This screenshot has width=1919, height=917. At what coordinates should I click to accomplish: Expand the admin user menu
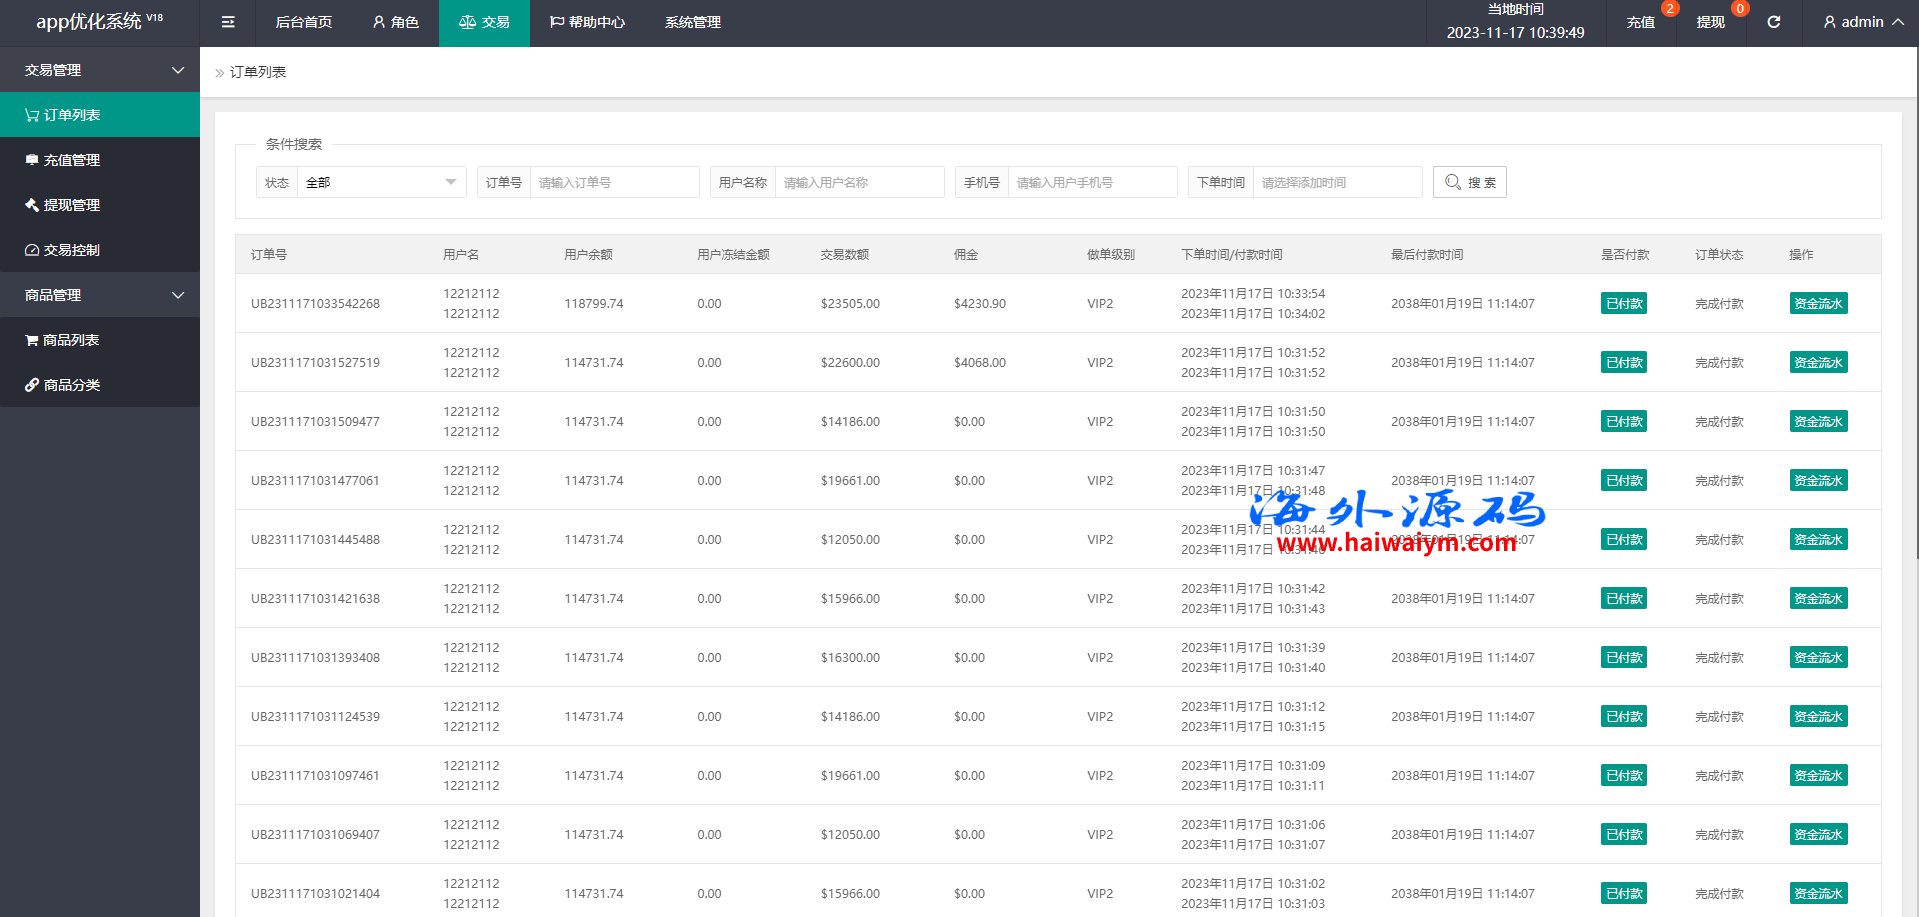tap(1862, 22)
